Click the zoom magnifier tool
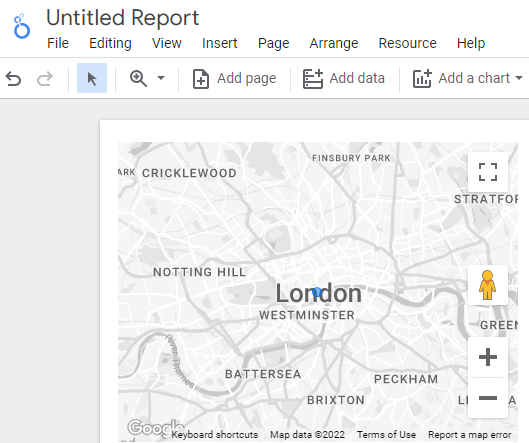 [138, 78]
